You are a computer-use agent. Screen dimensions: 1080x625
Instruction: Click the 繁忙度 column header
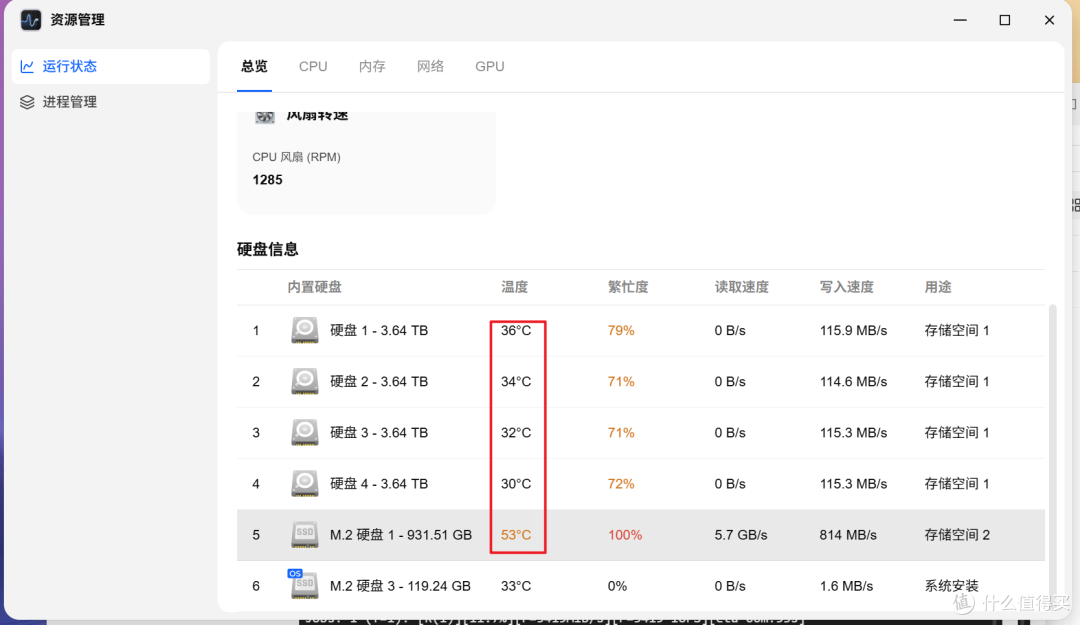click(x=627, y=287)
